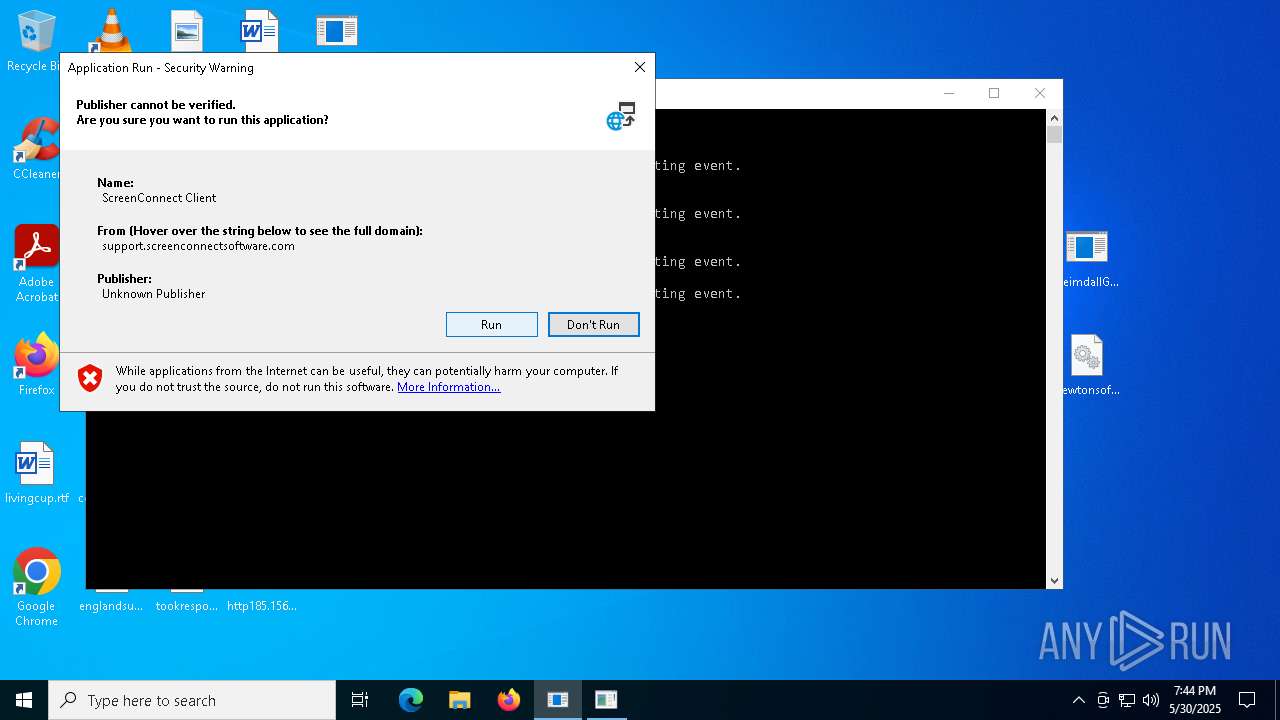Click the Don't Run button

(x=593, y=324)
